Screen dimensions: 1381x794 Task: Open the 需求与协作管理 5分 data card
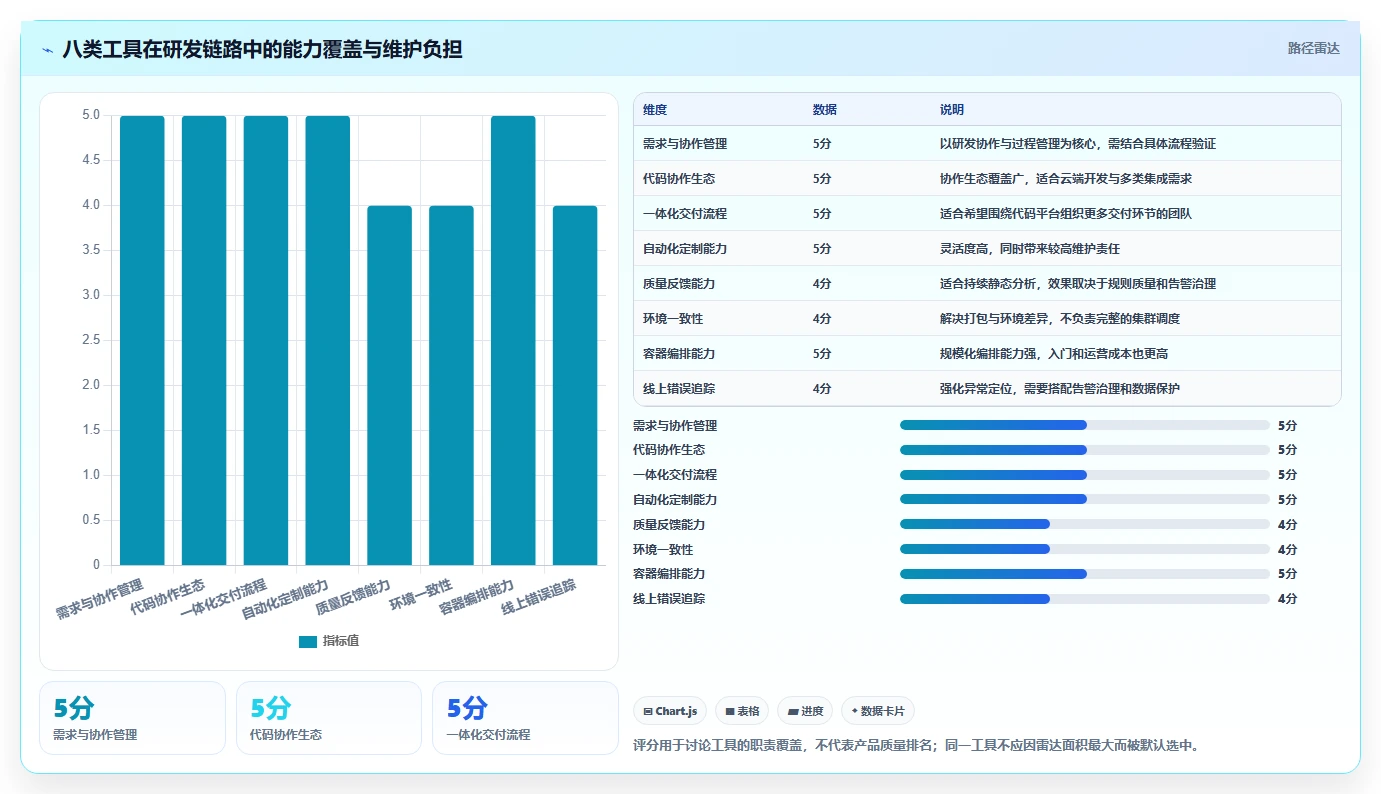(x=132, y=718)
